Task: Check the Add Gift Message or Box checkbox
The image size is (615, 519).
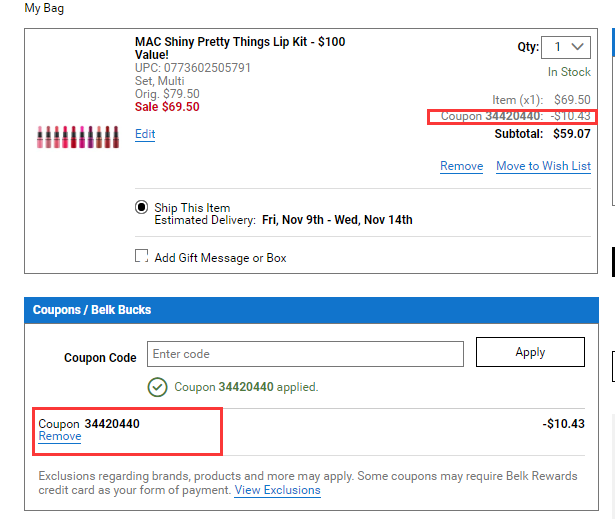Action: [x=142, y=256]
